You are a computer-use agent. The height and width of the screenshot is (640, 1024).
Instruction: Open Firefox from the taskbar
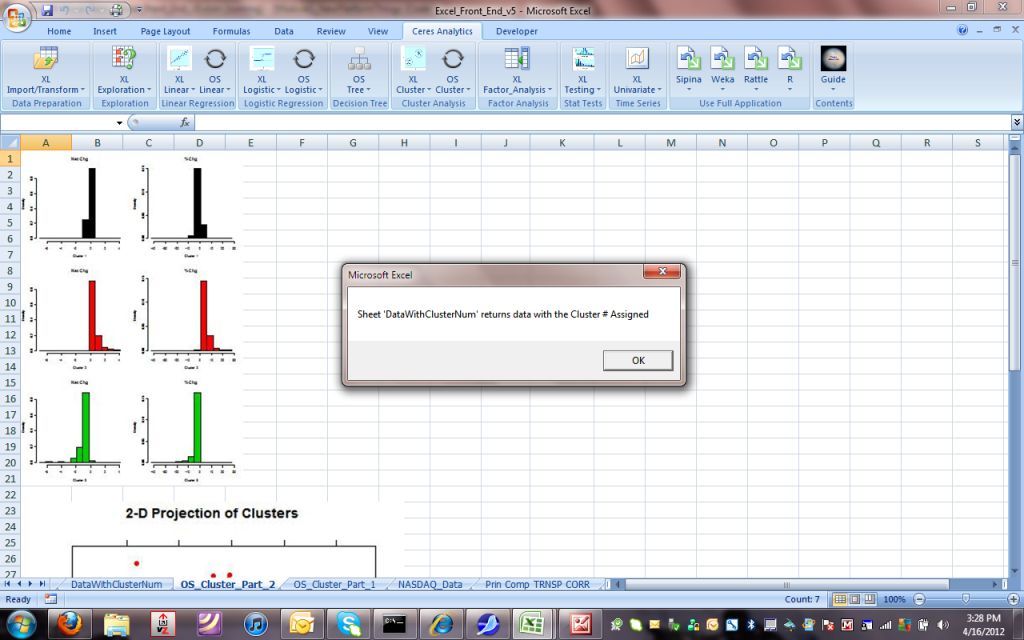68,624
